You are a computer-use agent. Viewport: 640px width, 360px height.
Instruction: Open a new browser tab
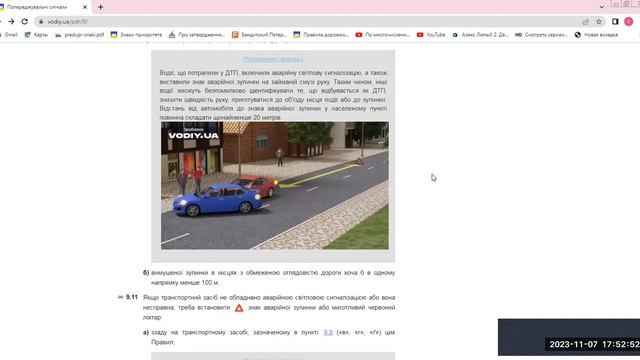pos(100,7)
